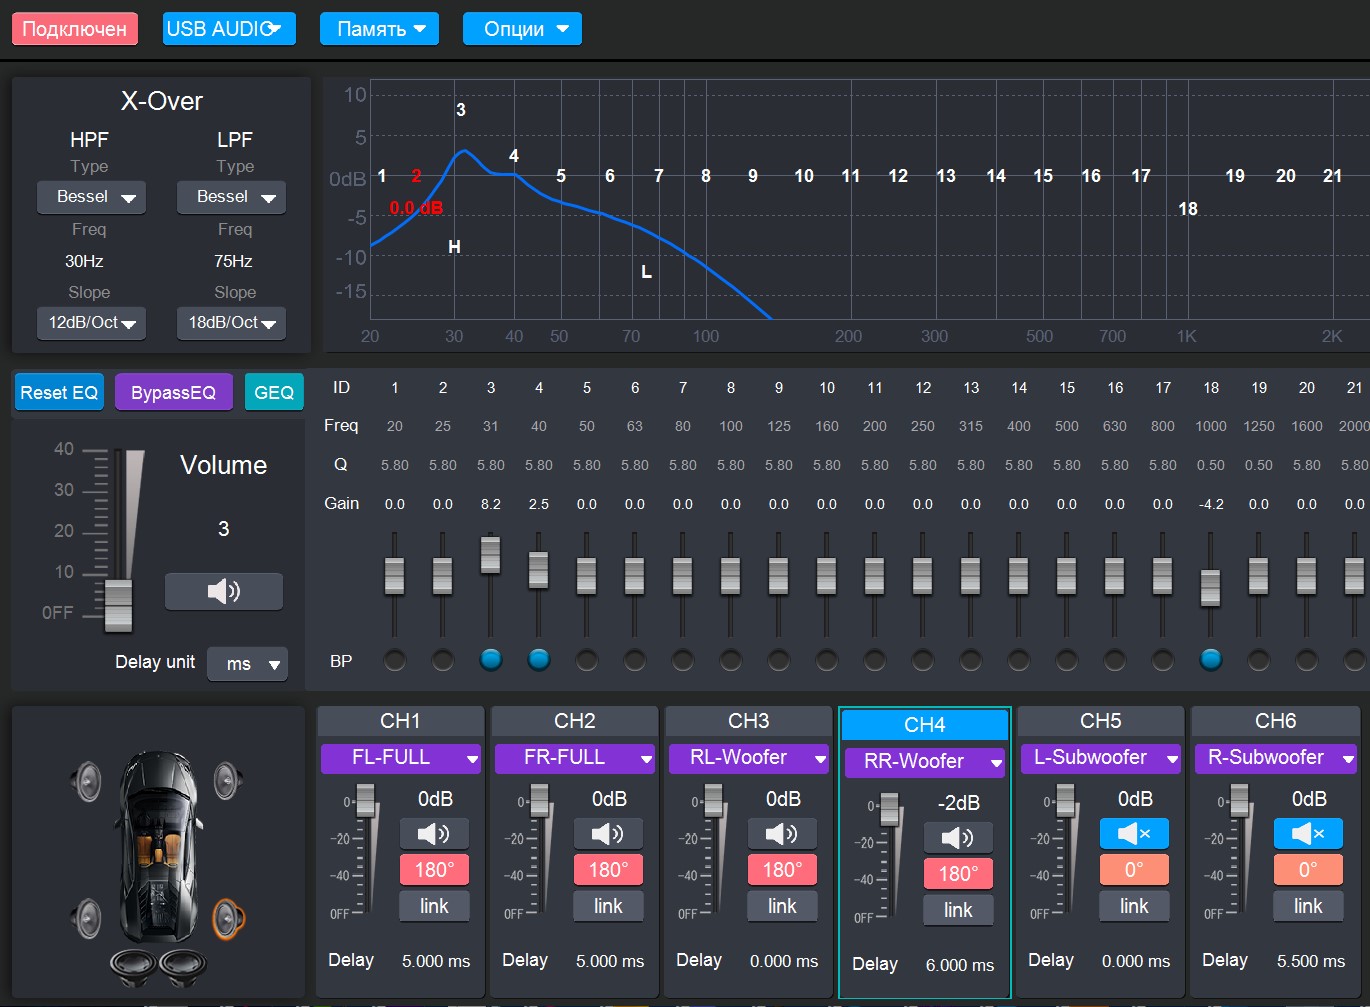This screenshot has width=1370, height=1007.
Task: Mute CH1 using its speaker icon
Action: (x=434, y=834)
